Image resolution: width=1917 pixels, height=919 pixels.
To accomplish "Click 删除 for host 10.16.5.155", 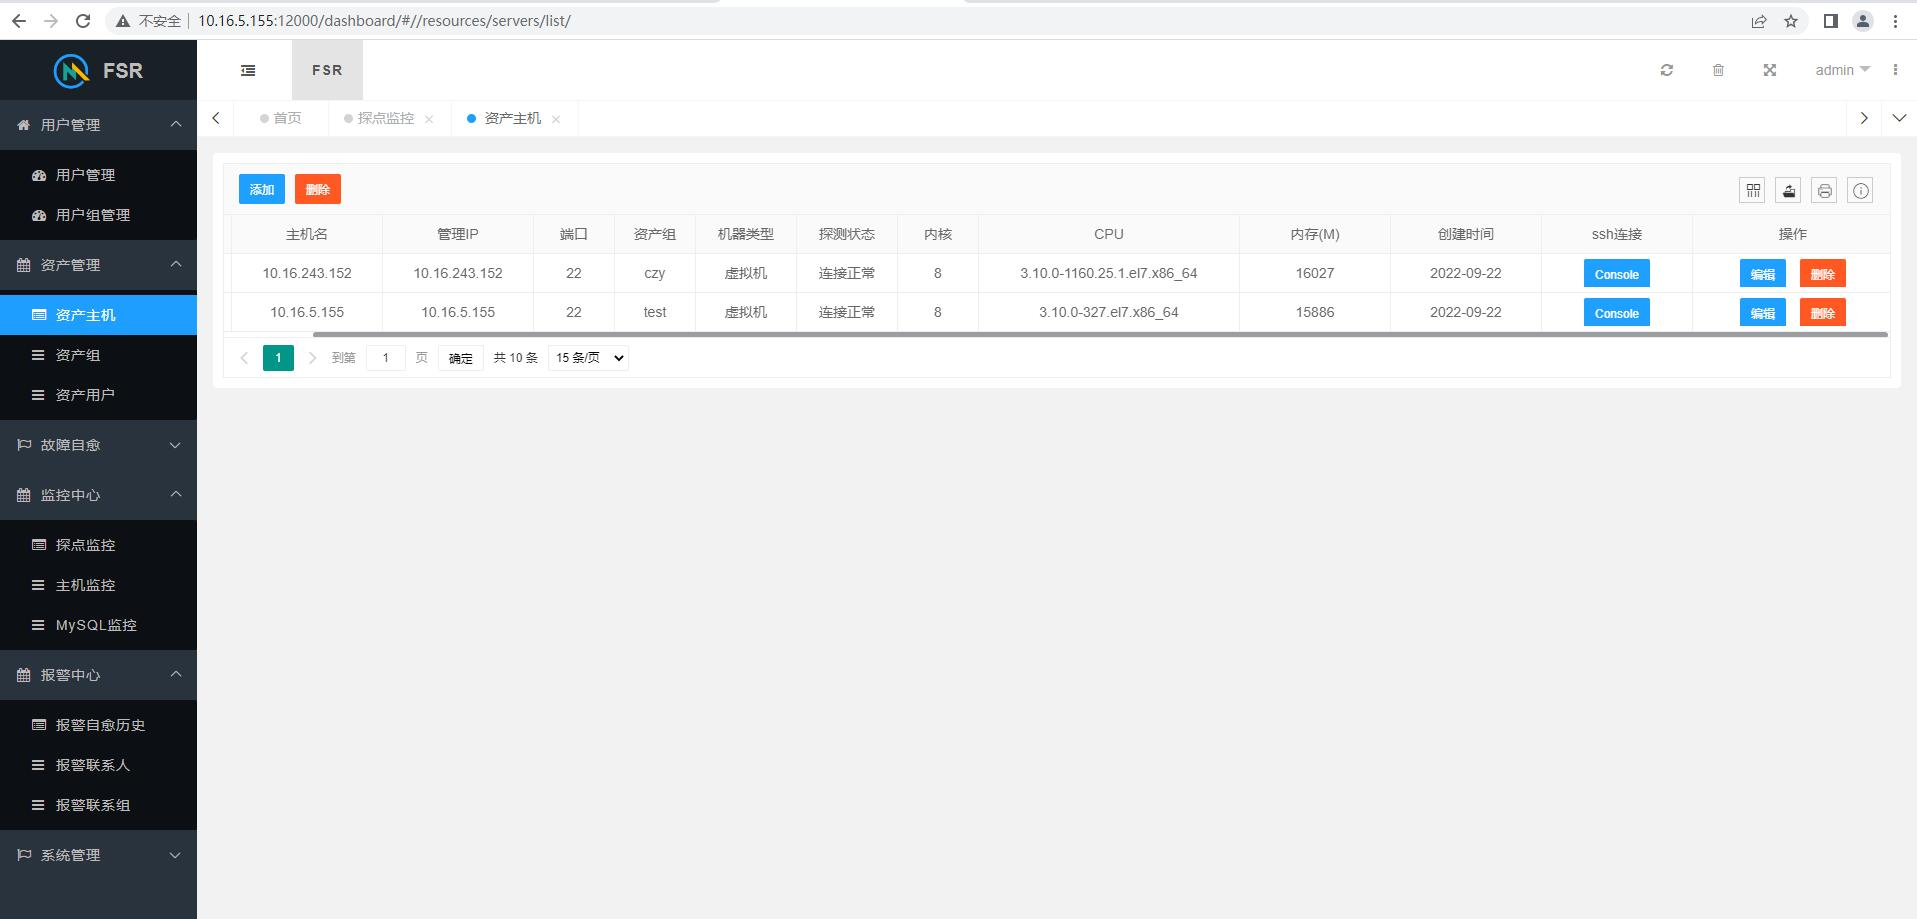I will [1822, 313].
